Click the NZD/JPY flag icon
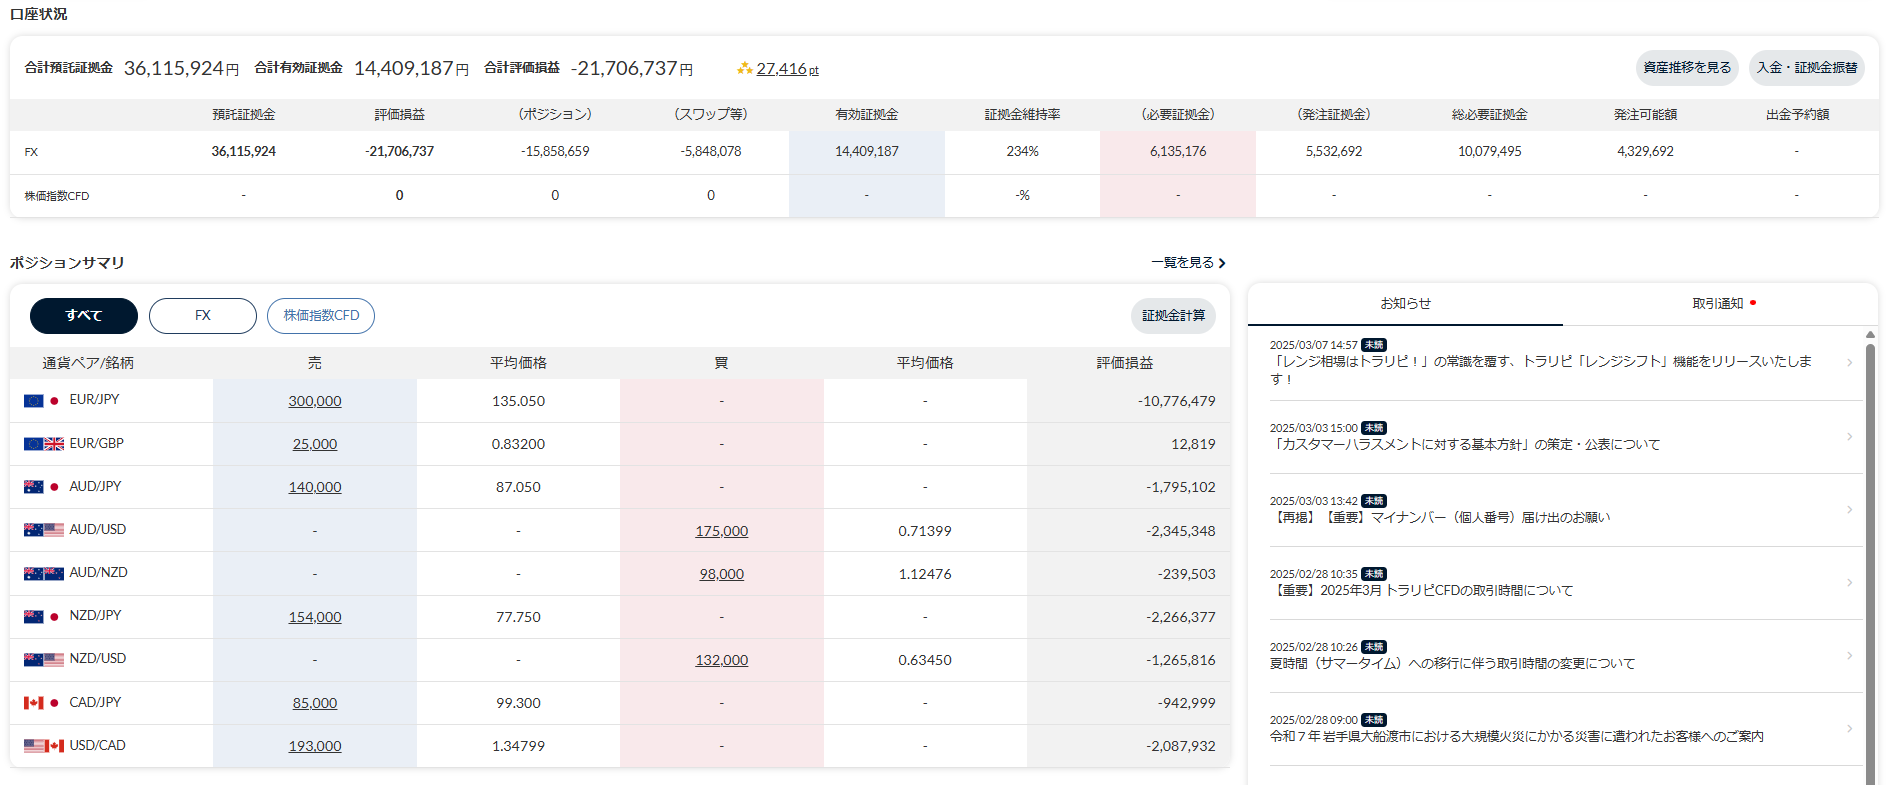 (x=42, y=617)
